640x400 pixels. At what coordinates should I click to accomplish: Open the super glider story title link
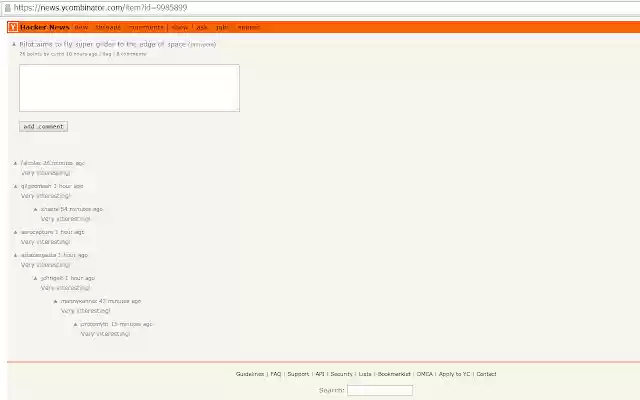point(103,44)
